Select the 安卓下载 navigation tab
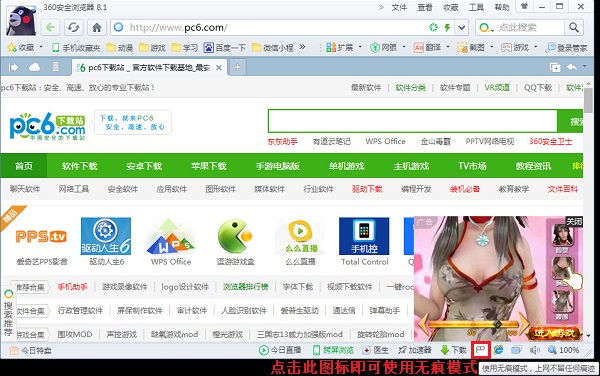Screen dimensions: 600x376 144,166
